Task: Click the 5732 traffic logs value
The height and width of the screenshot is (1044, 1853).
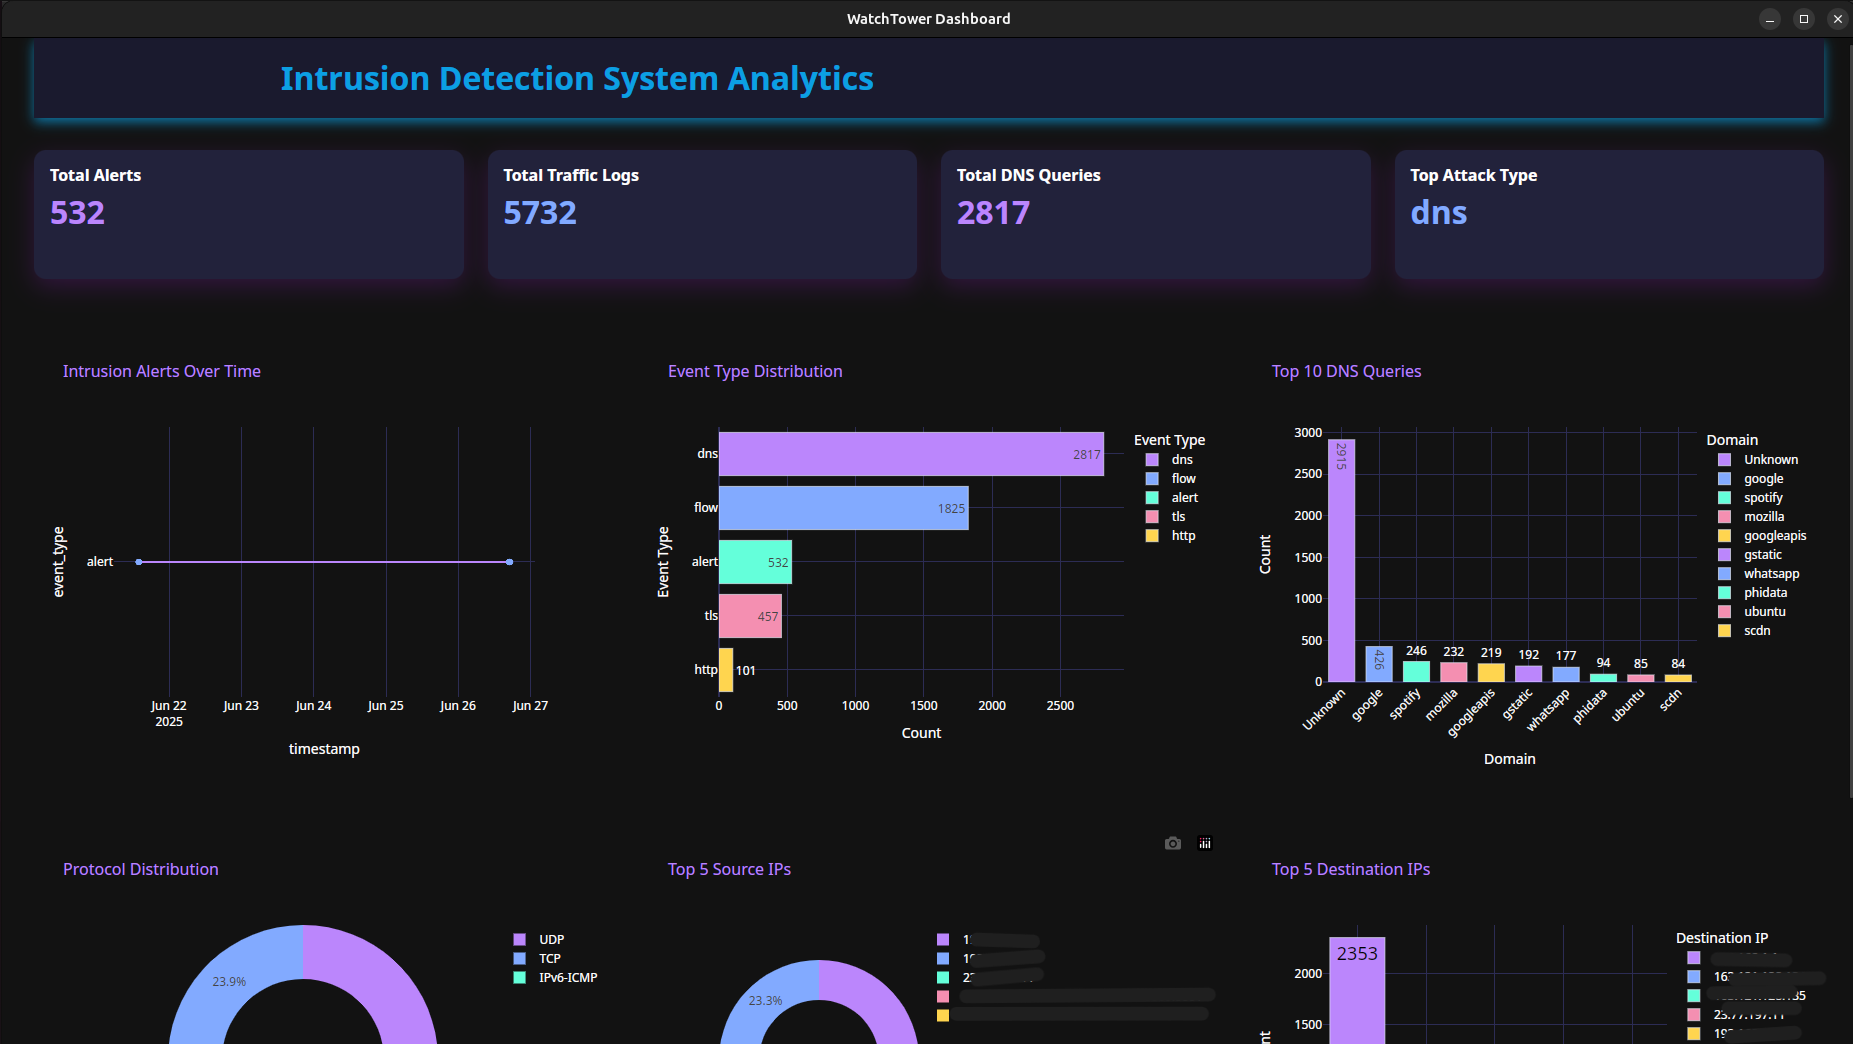Action: point(540,213)
